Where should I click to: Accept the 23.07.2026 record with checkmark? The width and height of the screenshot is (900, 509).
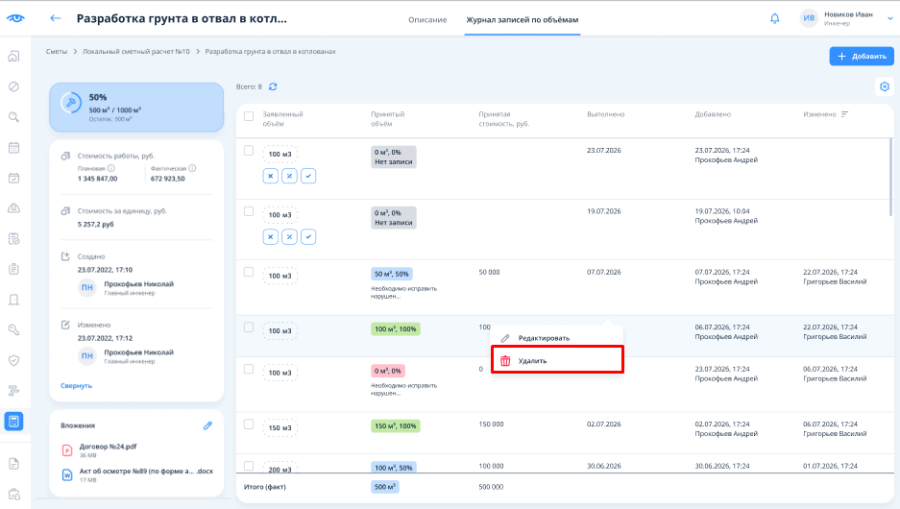click(308, 176)
